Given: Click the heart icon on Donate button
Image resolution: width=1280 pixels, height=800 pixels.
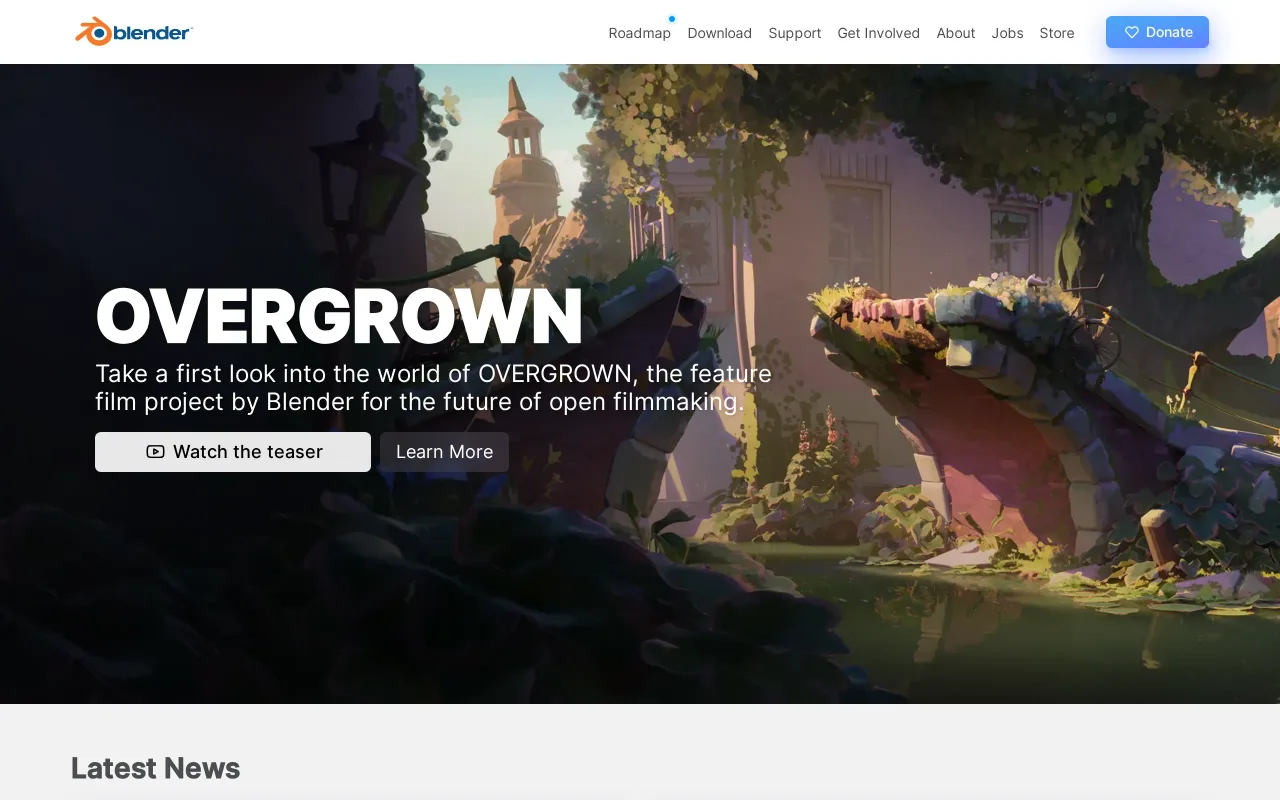Looking at the screenshot, I should click(1132, 32).
